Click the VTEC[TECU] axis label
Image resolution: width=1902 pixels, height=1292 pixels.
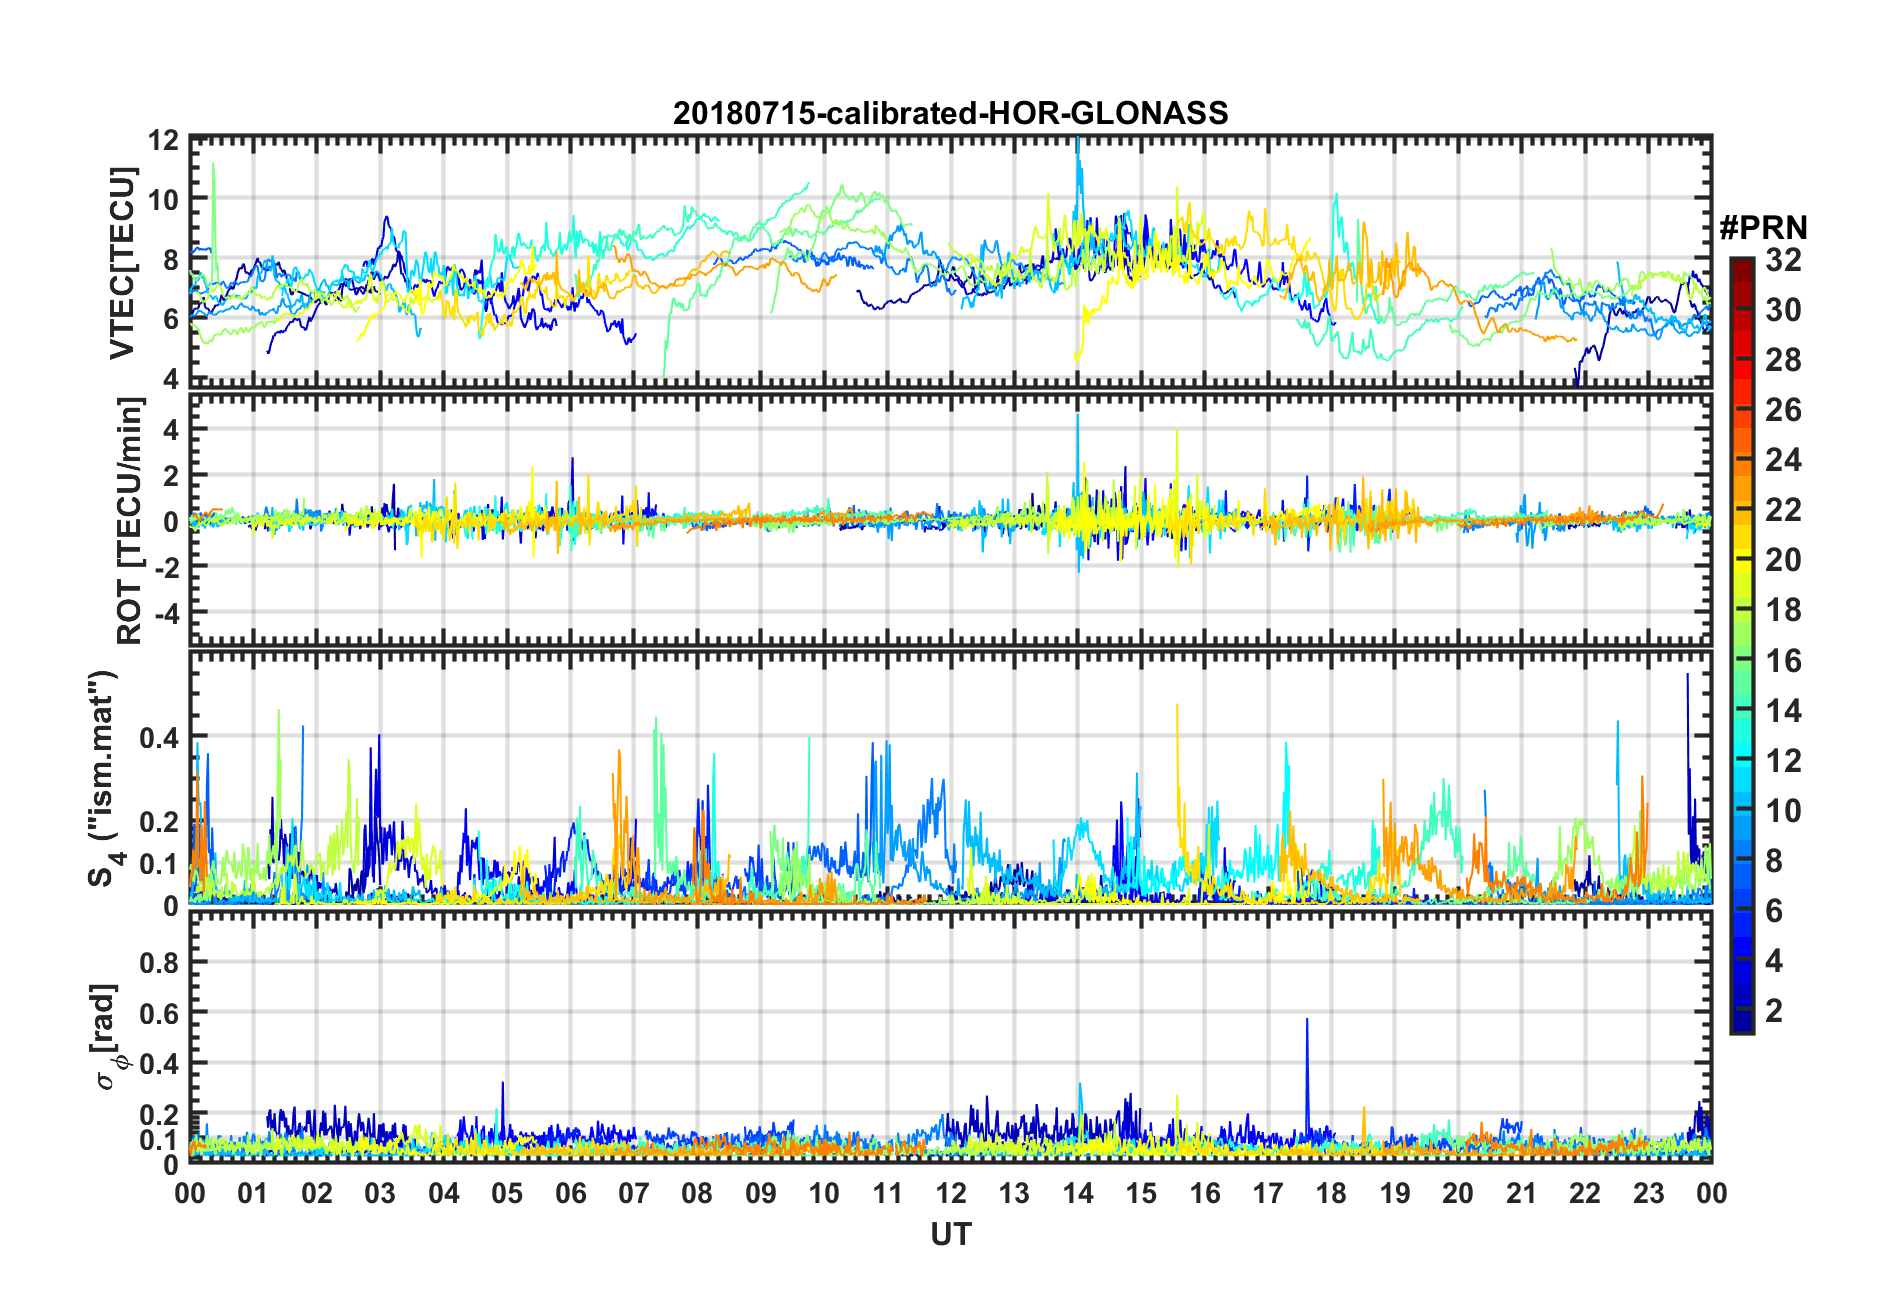122,263
